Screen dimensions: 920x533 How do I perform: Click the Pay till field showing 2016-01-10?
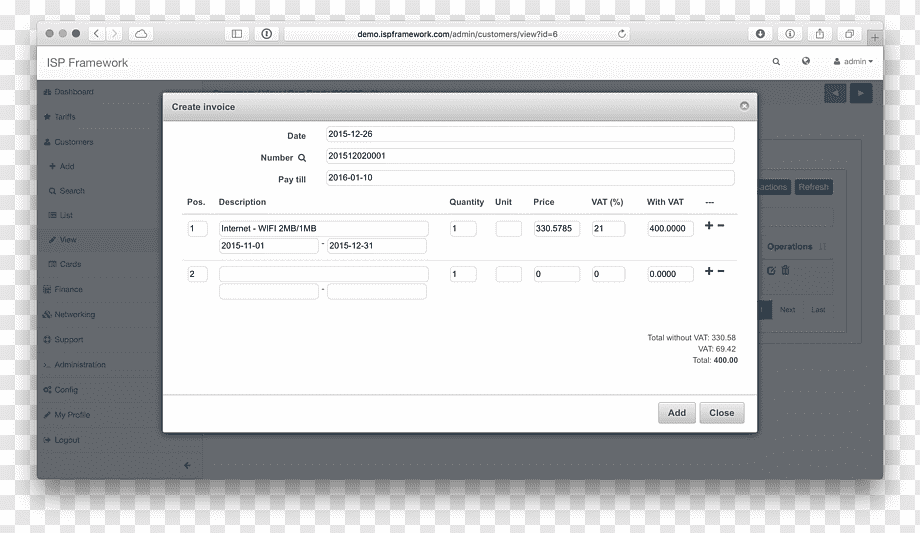click(530, 177)
